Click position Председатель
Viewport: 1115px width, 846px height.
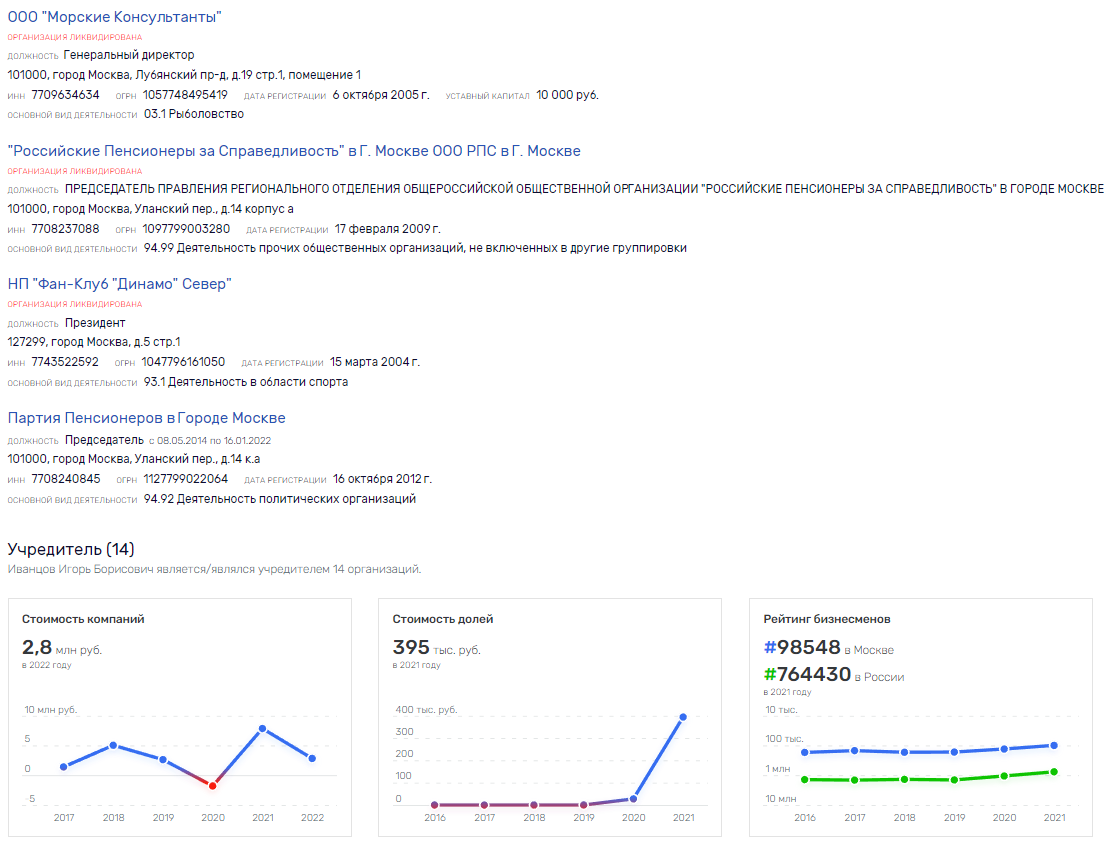(x=105, y=440)
